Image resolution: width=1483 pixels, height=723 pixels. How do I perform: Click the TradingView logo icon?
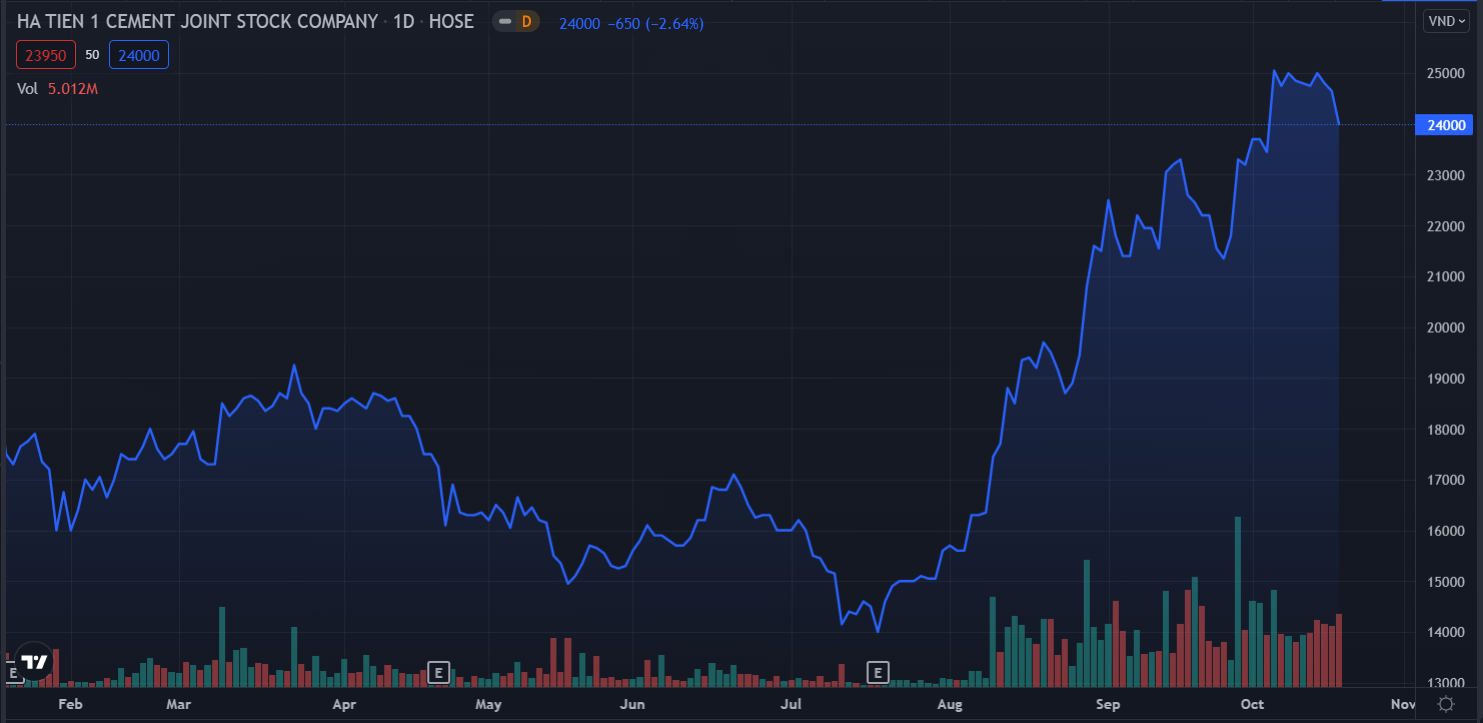(34, 661)
